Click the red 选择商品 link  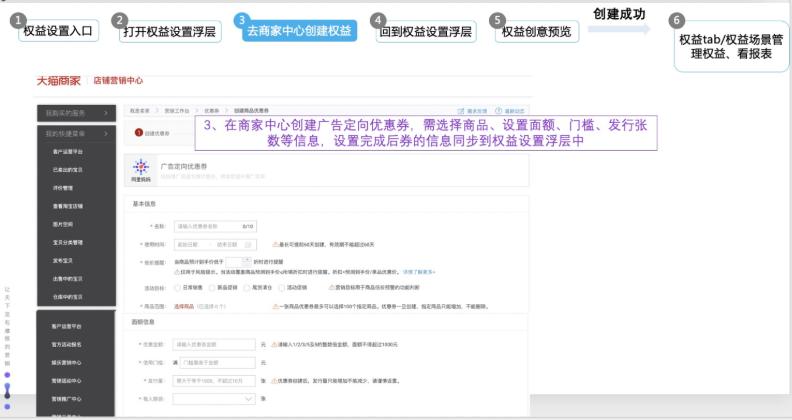pyautogui.click(x=184, y=306)
